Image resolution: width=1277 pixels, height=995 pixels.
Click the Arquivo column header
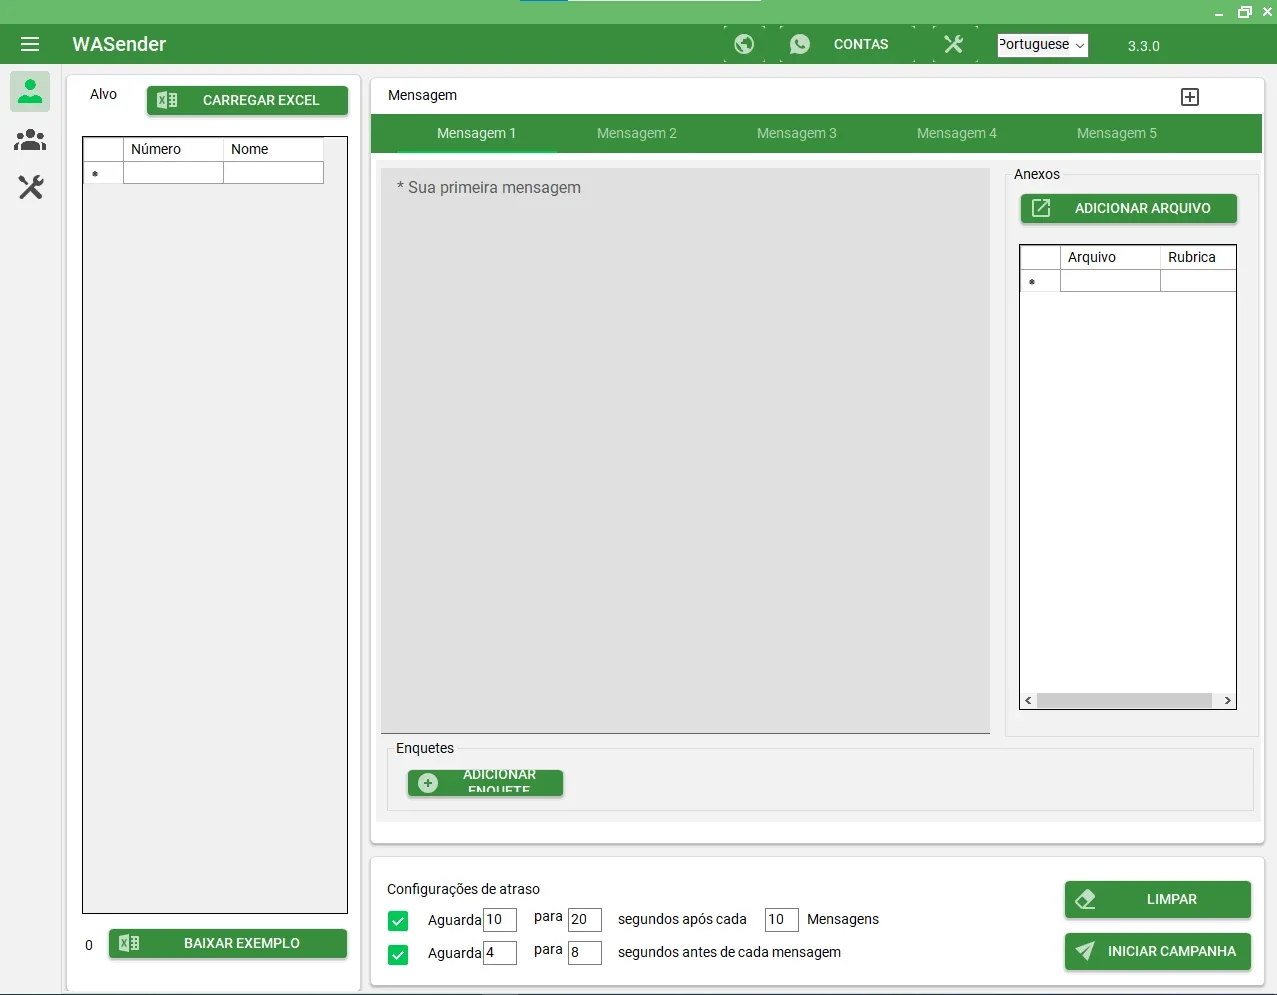pyautogui.click(x=1110, y=257)
